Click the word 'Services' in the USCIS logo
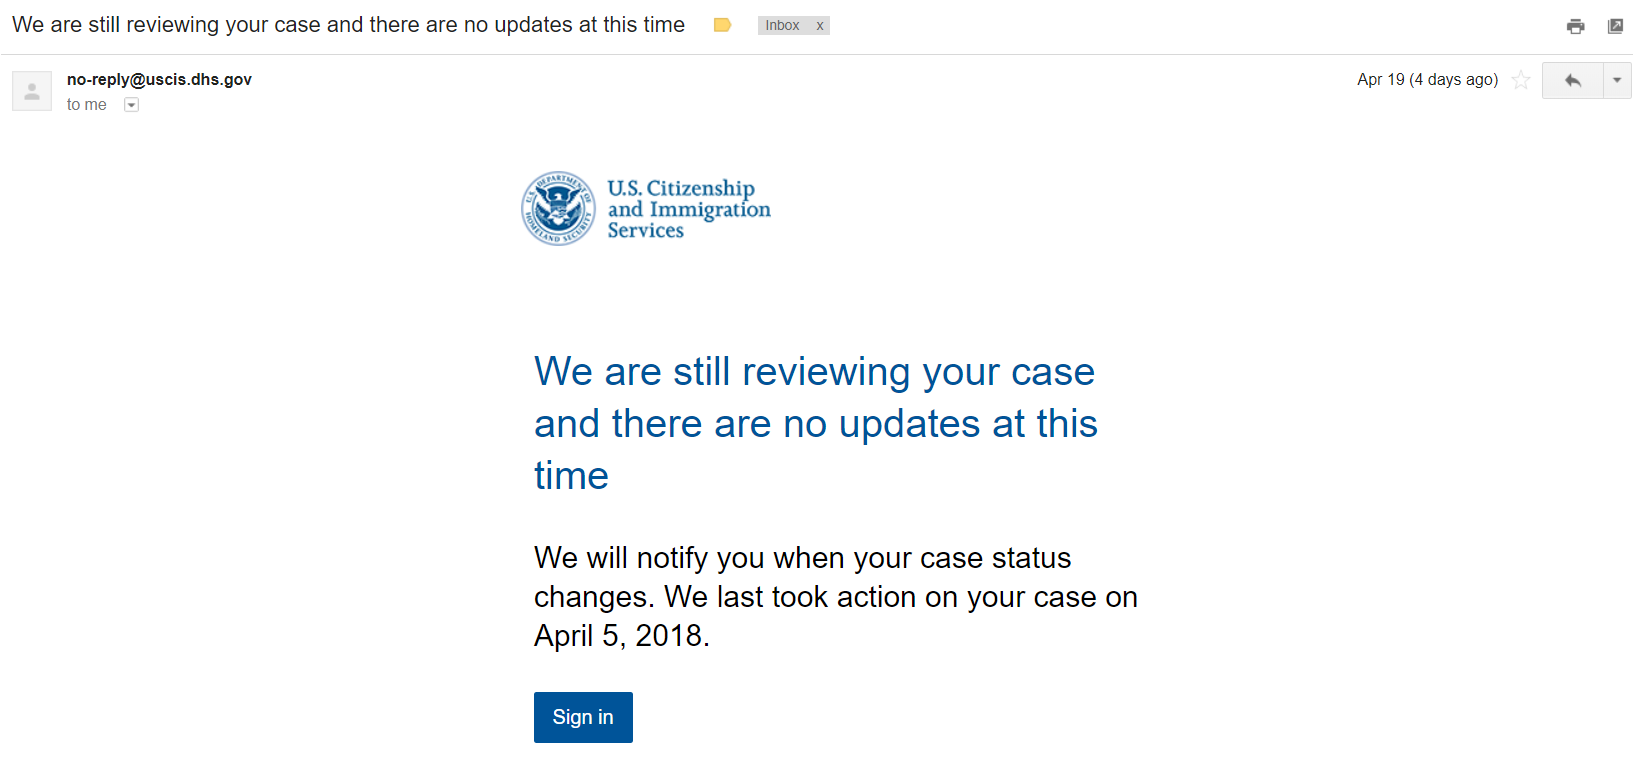Screen dimensions: 1639x771 pos(646,230)
